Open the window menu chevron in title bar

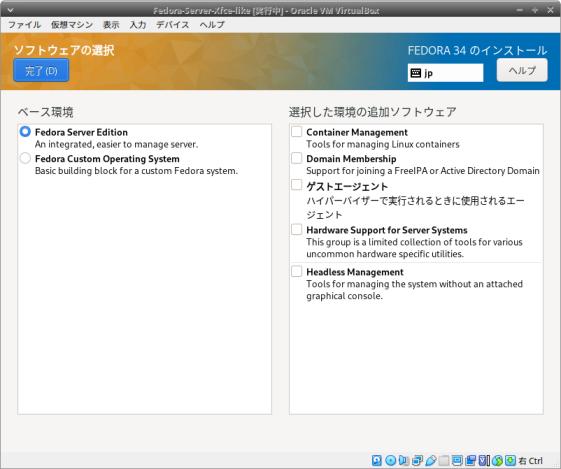point(10,10)
